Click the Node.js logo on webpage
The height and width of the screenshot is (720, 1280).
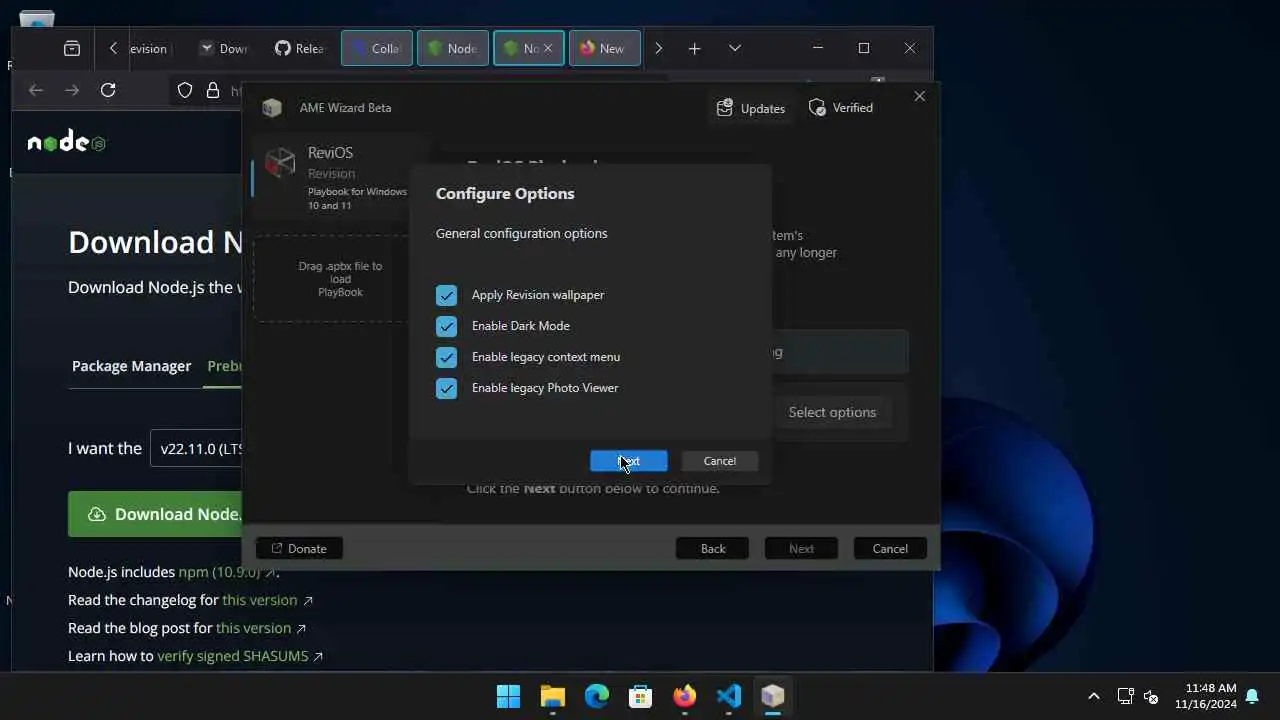click(x=66, y=142)
